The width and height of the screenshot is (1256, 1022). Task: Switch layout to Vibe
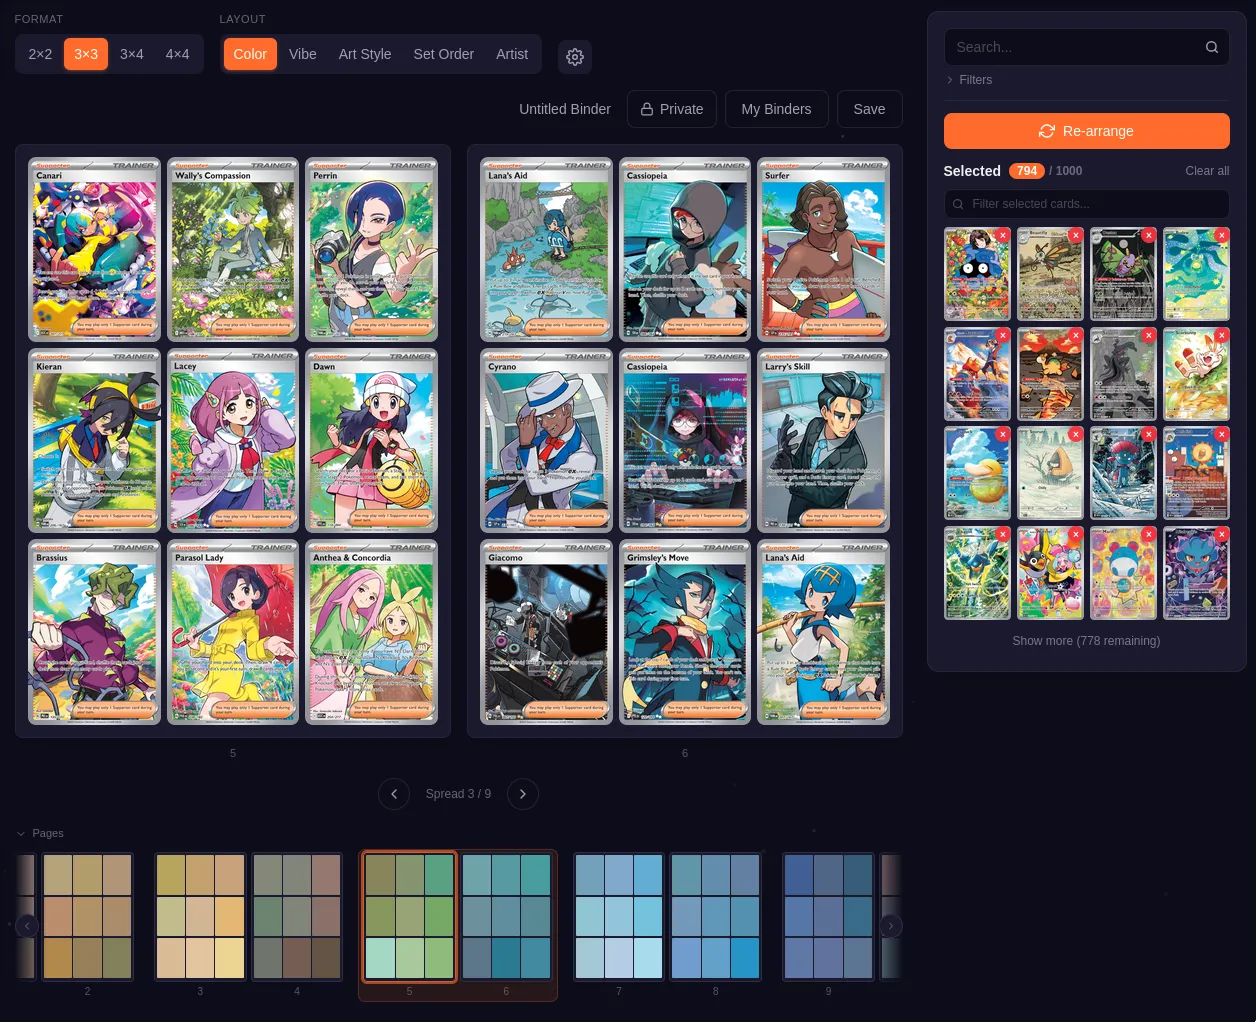[x=303, y=54]
